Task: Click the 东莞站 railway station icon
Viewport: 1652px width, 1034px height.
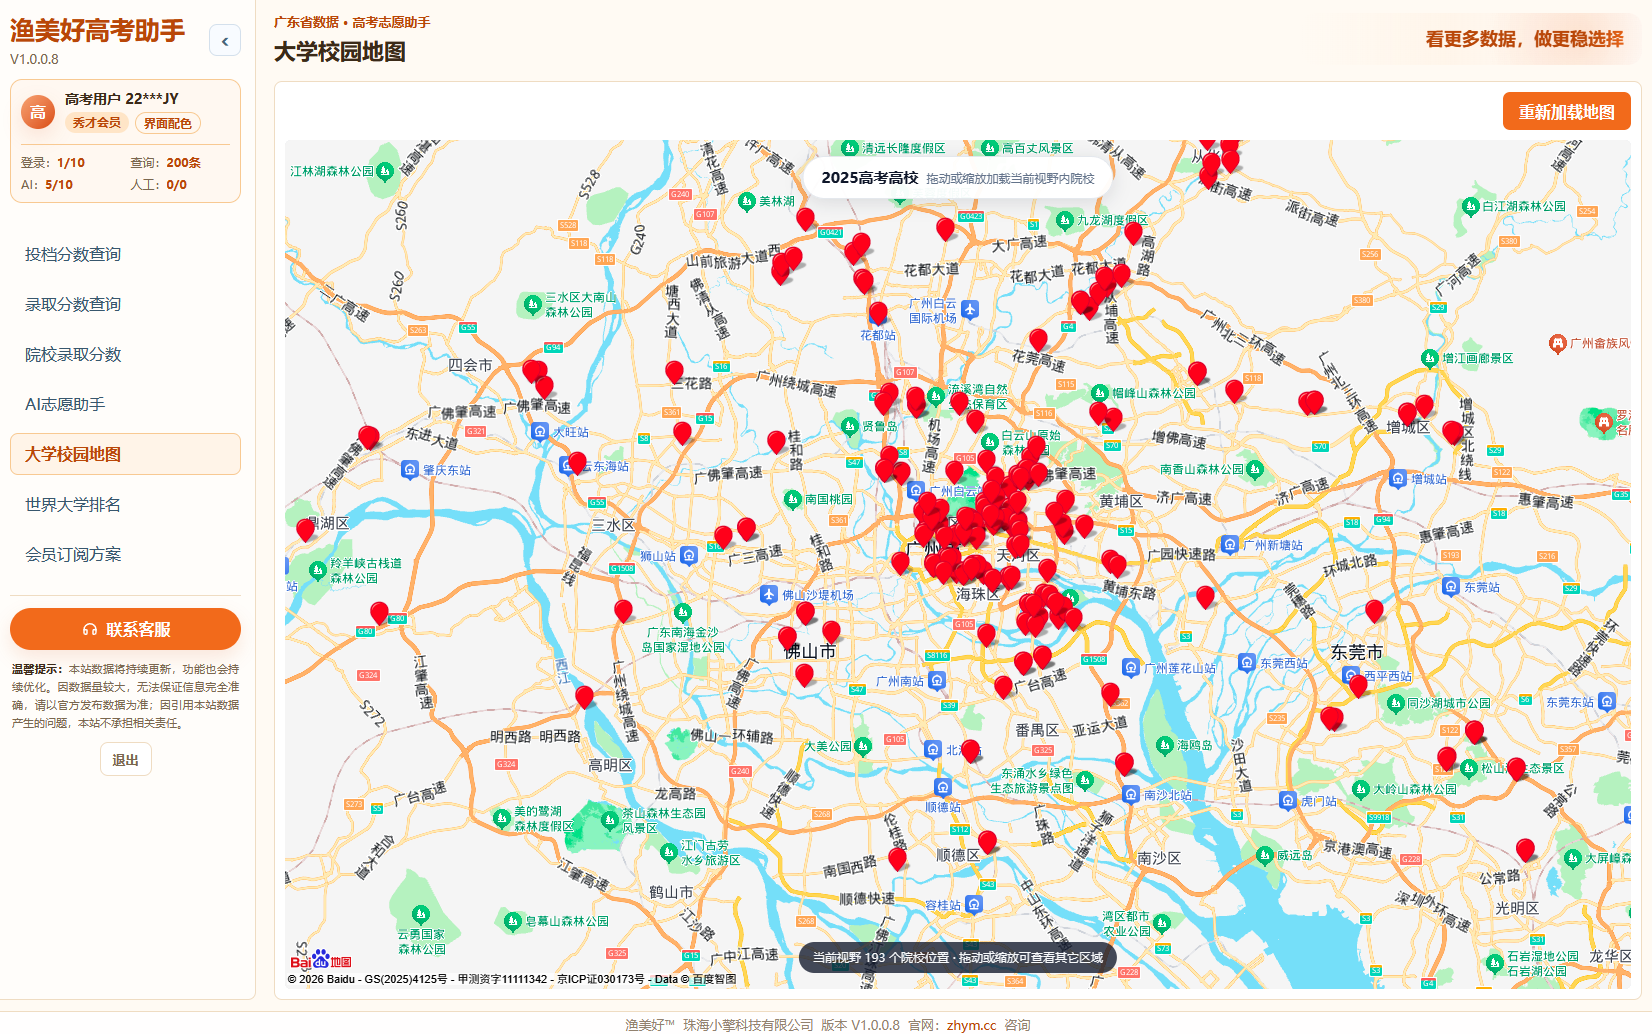Action: point(1451,587)
